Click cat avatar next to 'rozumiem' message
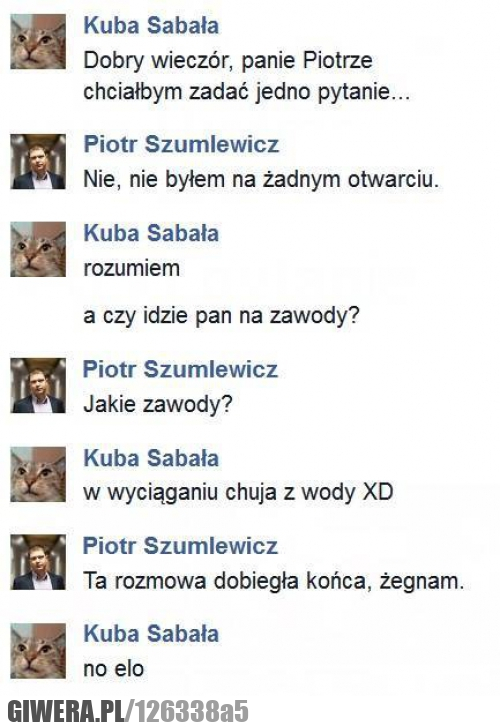The height and width of the screenshot is (727, 500). pyautogui.click(x=38, y=249)
